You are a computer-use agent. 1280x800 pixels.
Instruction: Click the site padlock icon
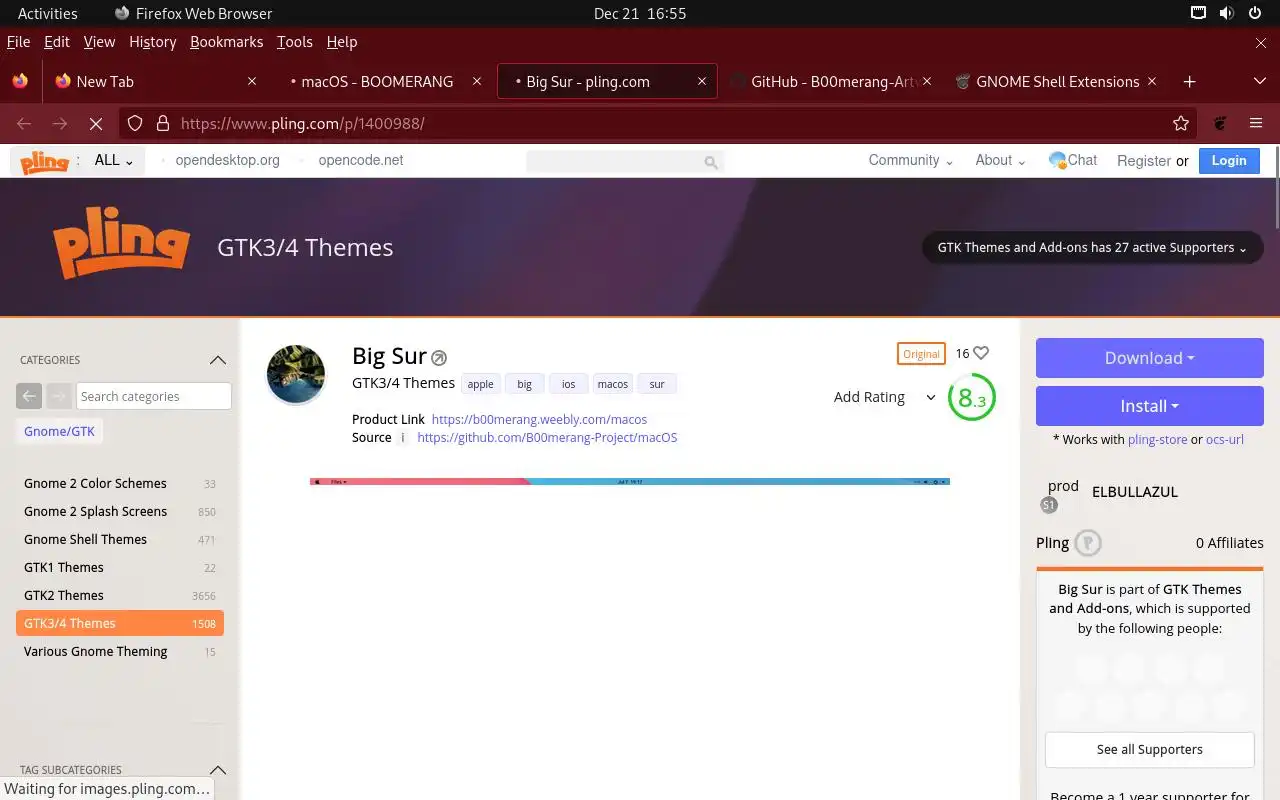(x=162, y=123)
